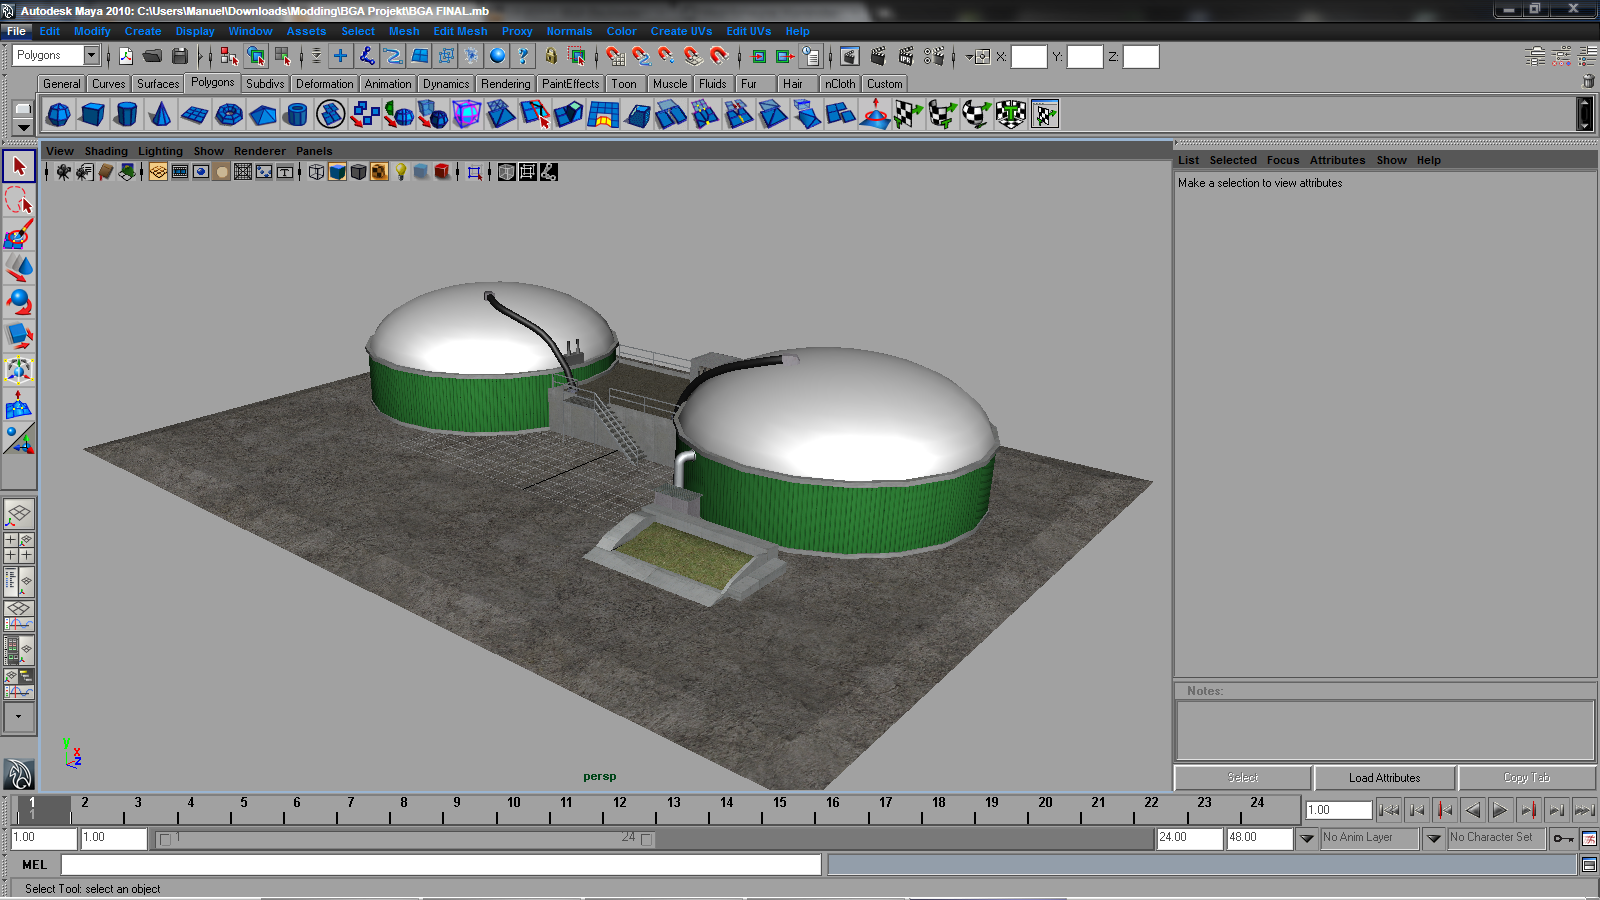Toggle snap to curves magnet

tap(641, 56)
